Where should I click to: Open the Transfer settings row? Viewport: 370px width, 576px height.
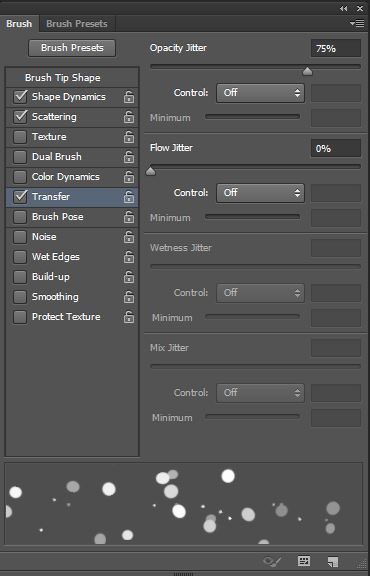click(72, 197)
